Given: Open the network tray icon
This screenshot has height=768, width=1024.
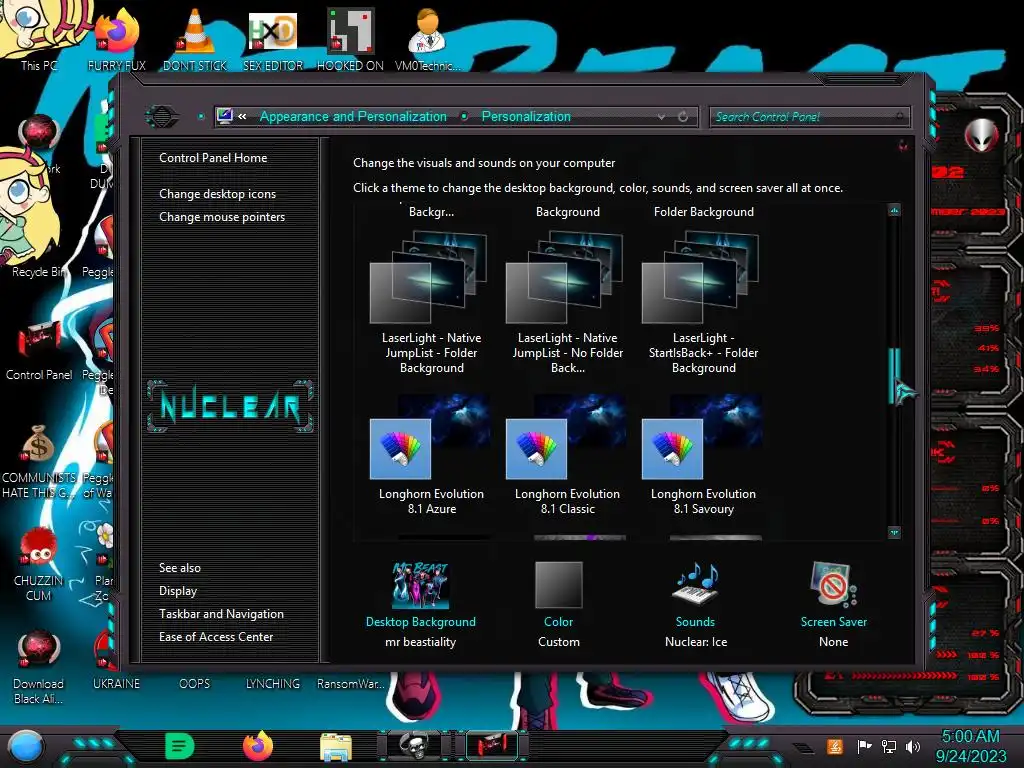Looking at the screenshot, I should click(889, 746).
